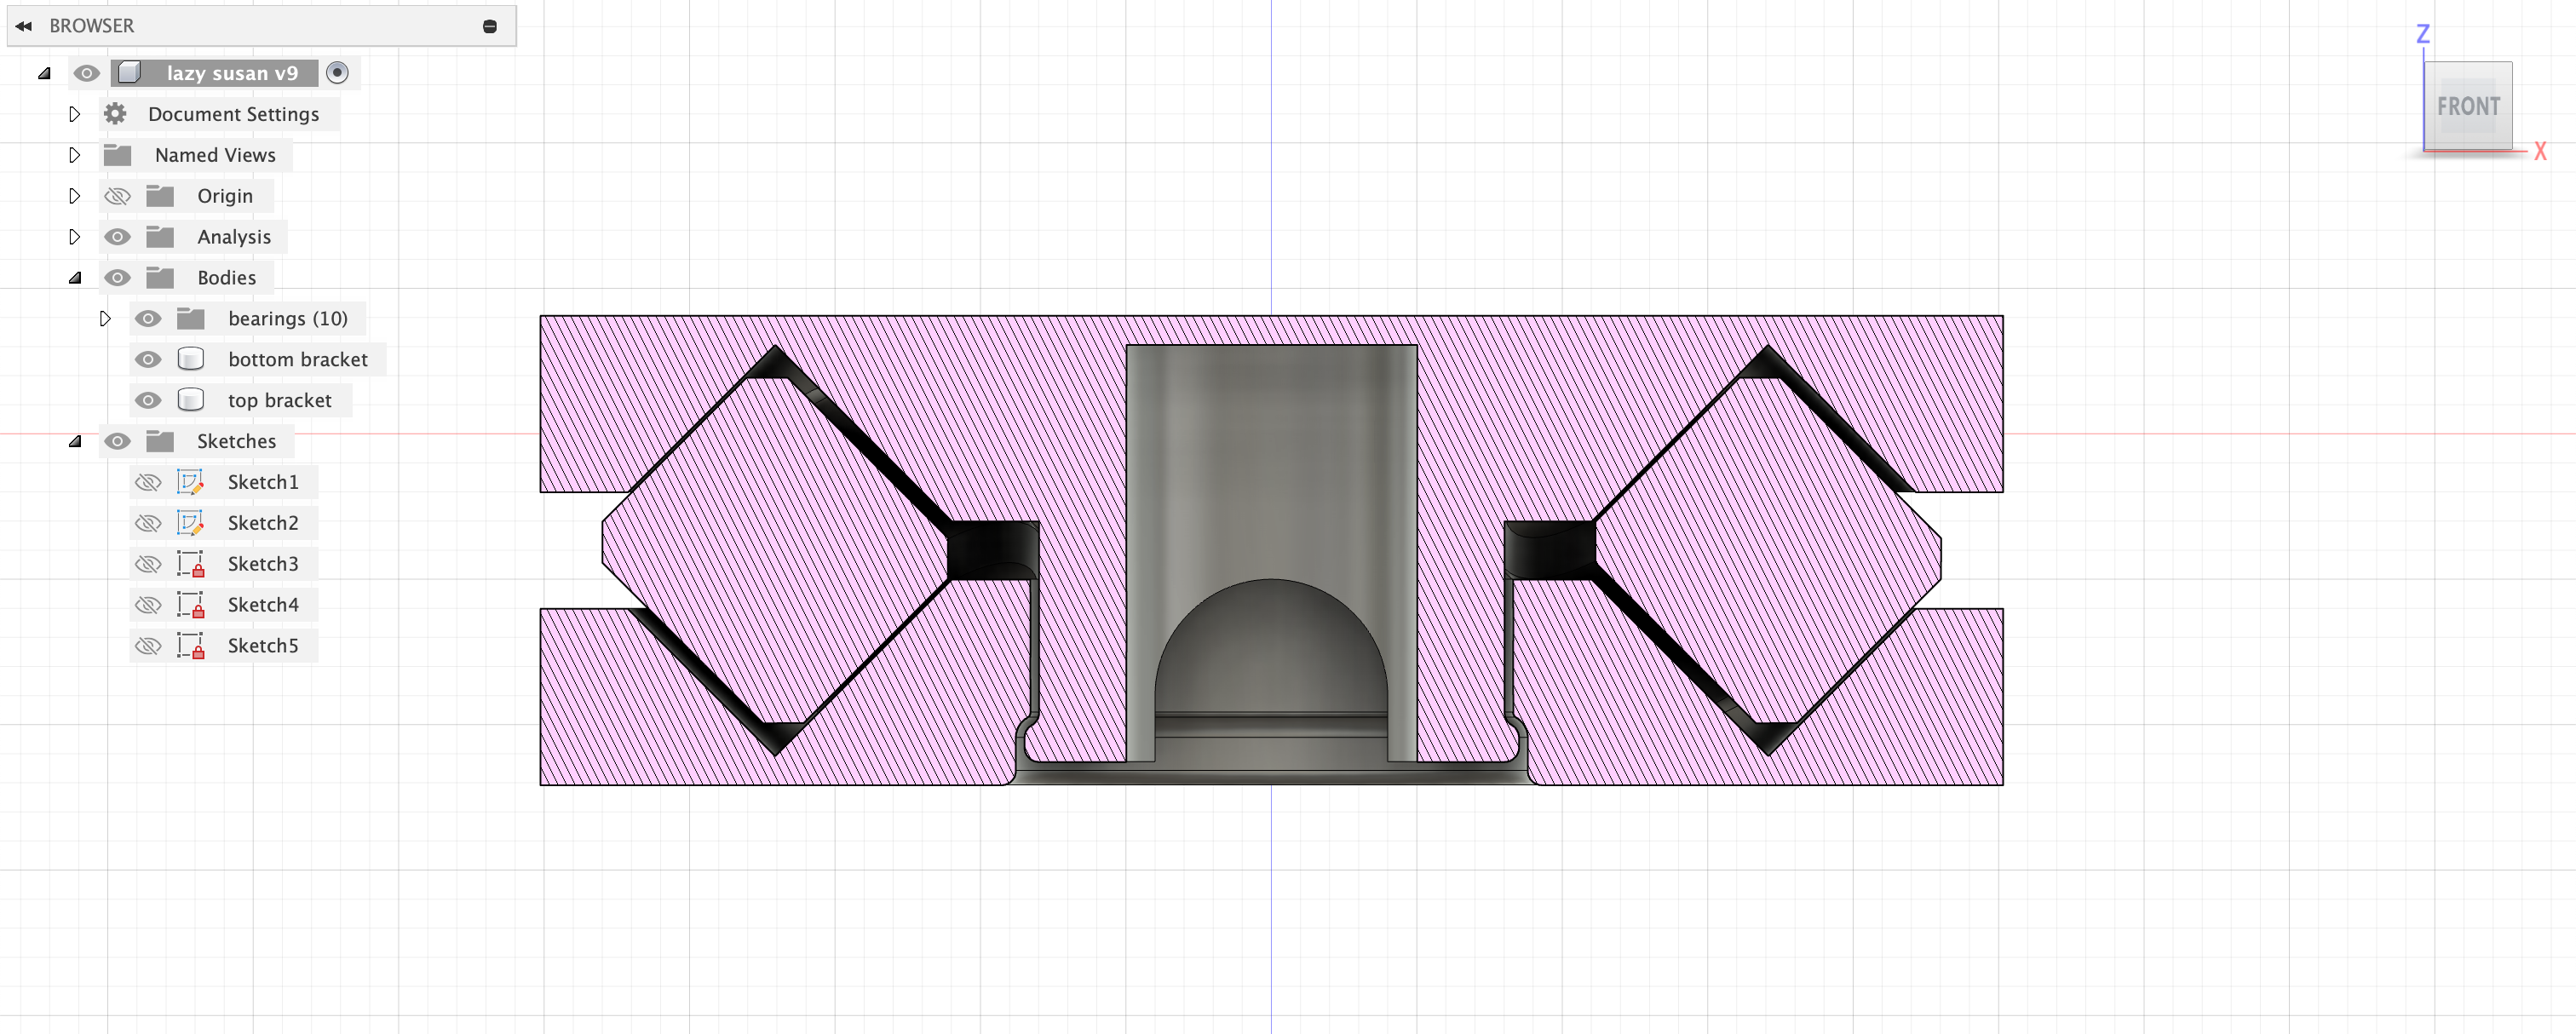Image resolution: width=2576 pixels, height=1034 pixels.
Task: Collapse browser panel with double-arrow icon
Action: (x=23, y=26)
